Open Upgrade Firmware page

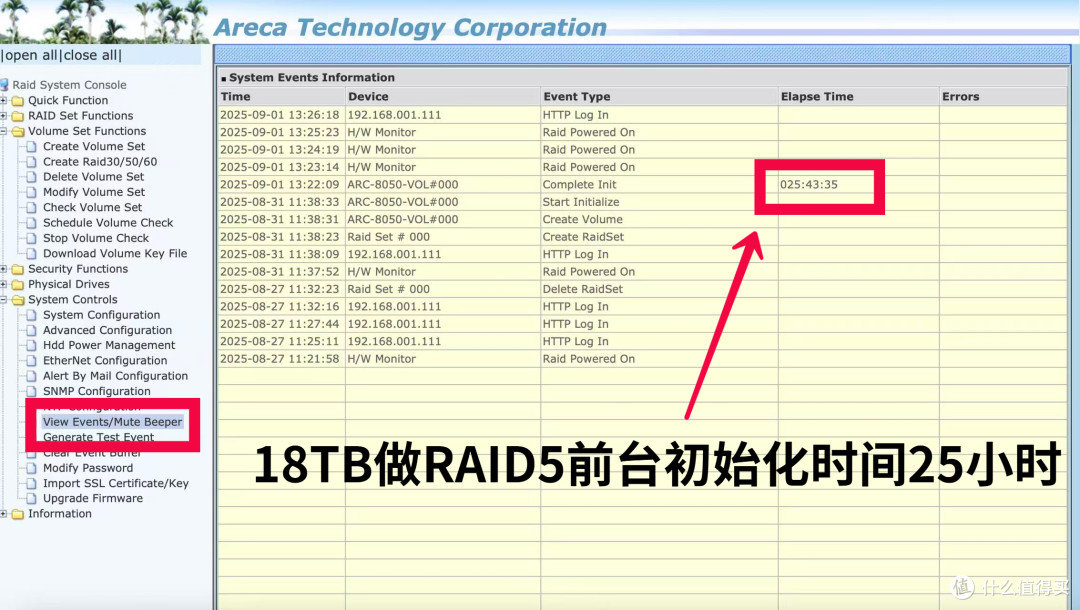tap(93, 498)
